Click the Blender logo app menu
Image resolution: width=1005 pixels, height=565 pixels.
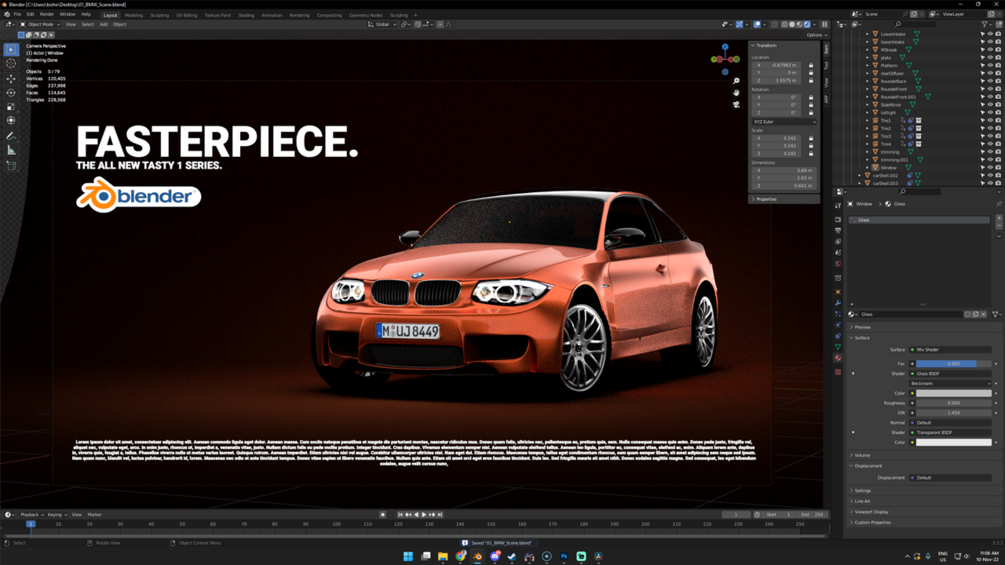[x=6, y=14]
